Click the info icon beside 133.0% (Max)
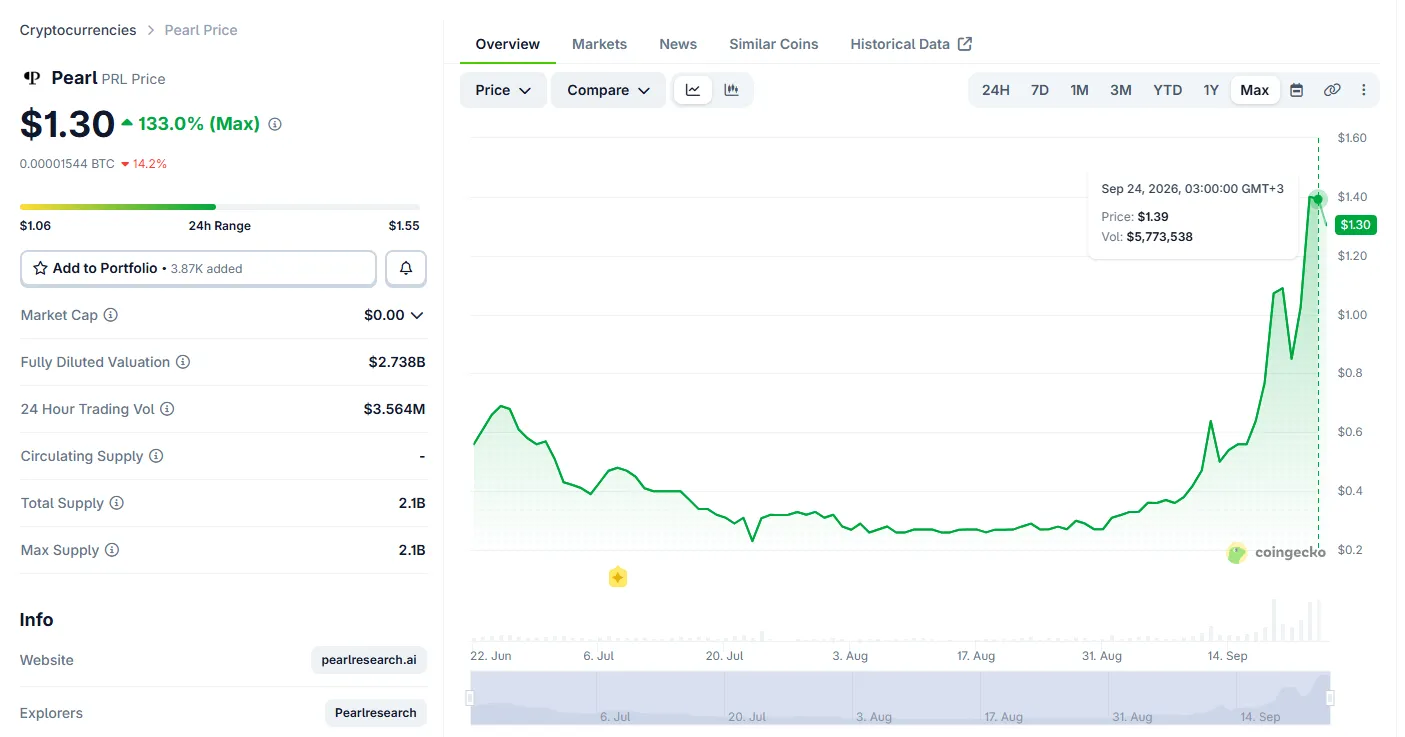Image resolution: width=1405 pixels, height=737 pixels. click(x=275, y=124)
